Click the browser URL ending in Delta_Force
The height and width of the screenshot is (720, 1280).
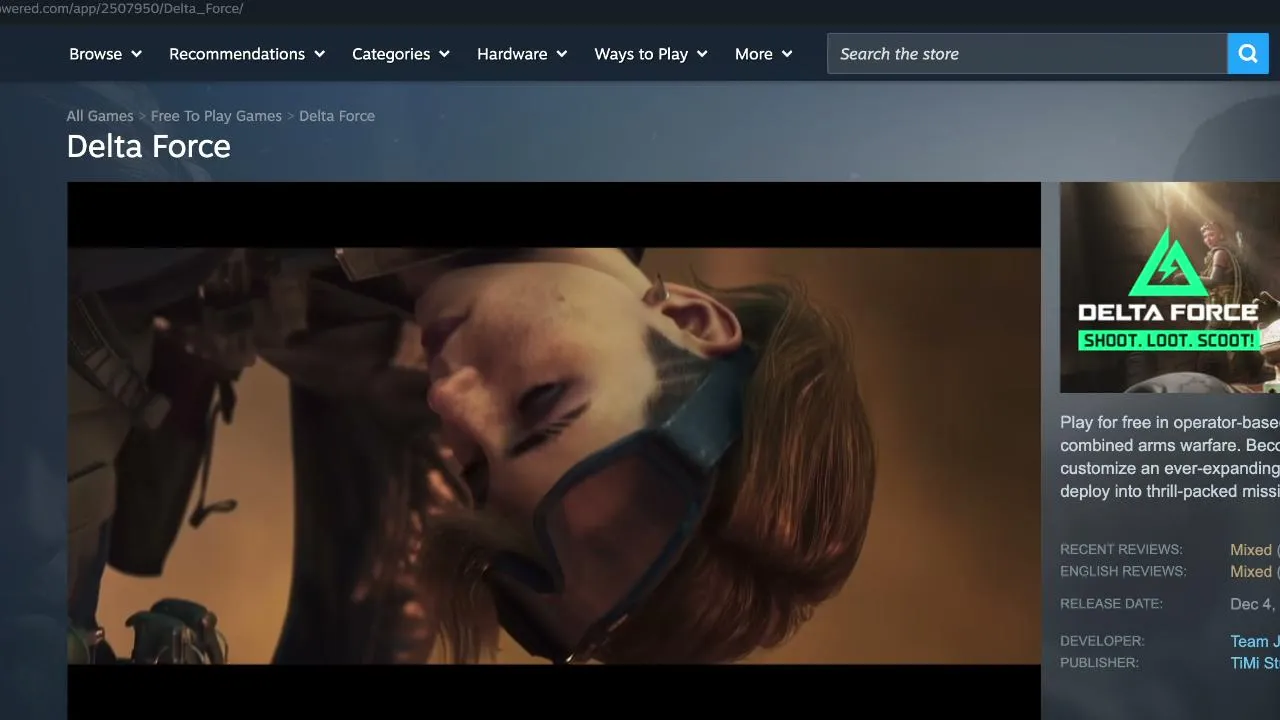tap(122, 8)
